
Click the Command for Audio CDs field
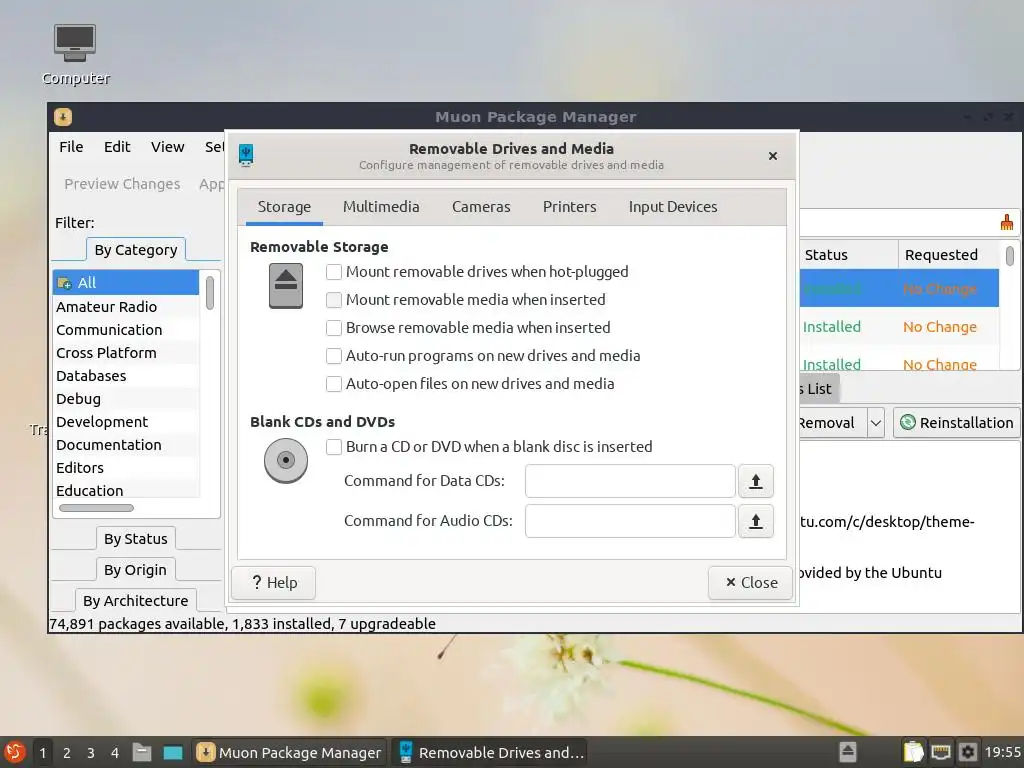click(x=630, y=521)
